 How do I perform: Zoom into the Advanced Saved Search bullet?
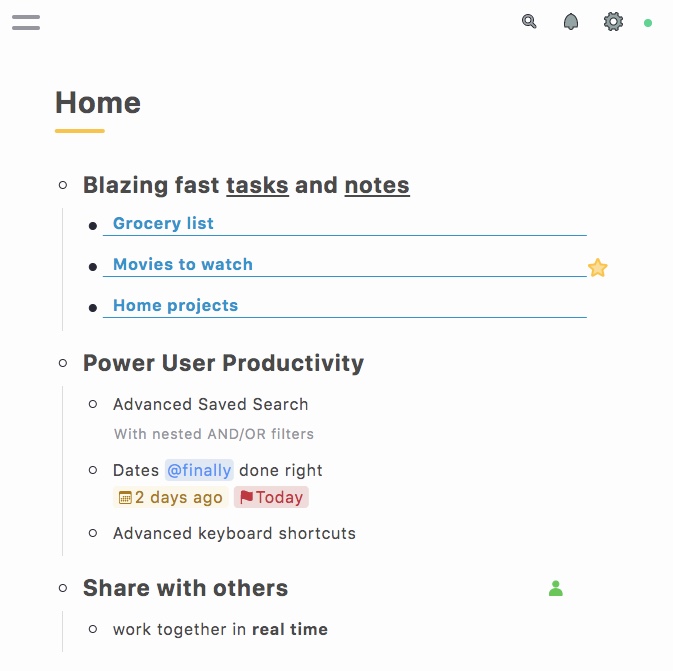(93, 404)
